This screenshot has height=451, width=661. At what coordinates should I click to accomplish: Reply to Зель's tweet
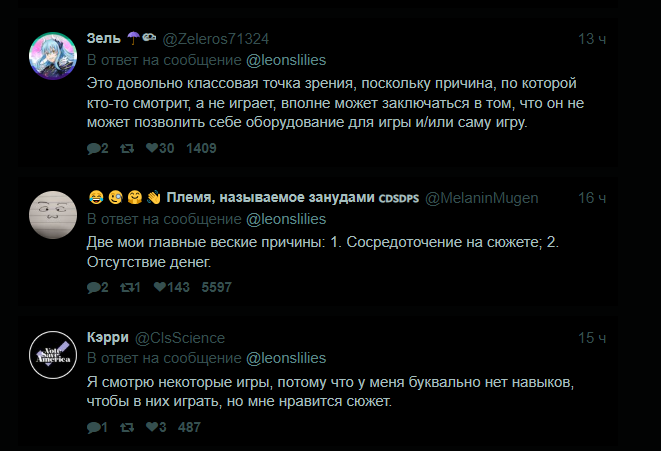[x=93, y=149]
